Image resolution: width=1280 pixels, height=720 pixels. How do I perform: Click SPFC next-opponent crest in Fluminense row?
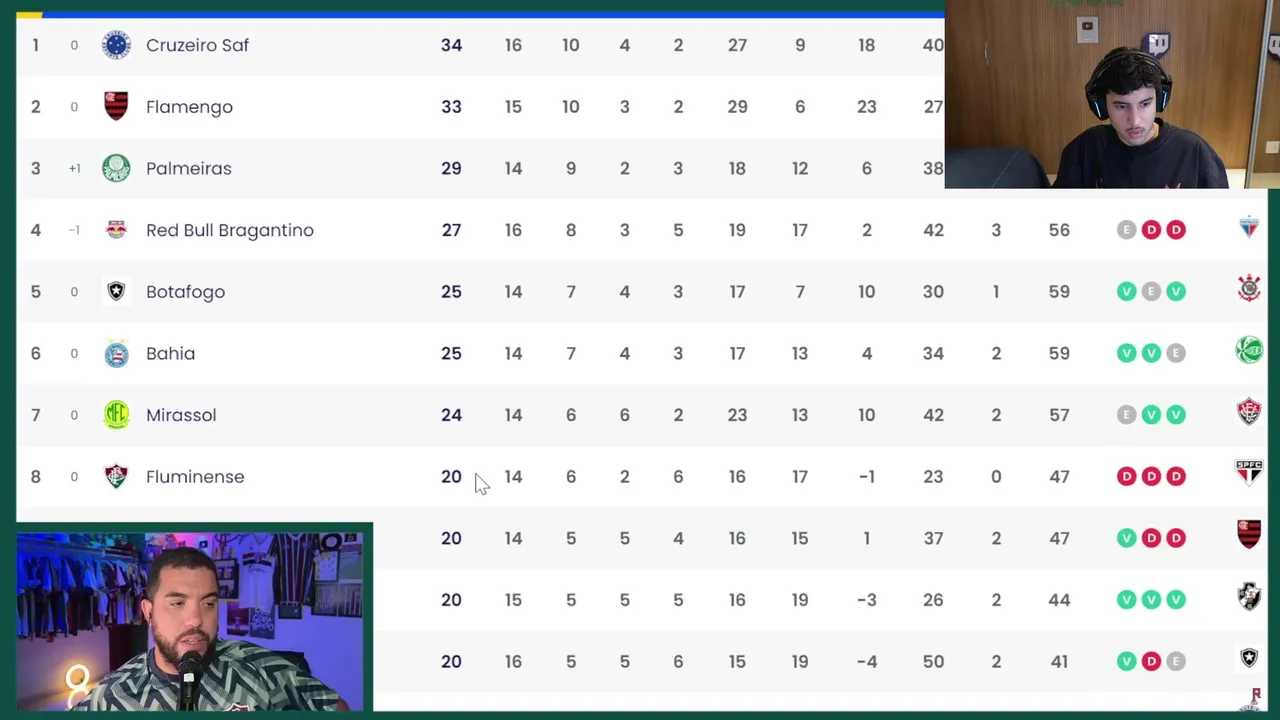(x=1249, y=472)
